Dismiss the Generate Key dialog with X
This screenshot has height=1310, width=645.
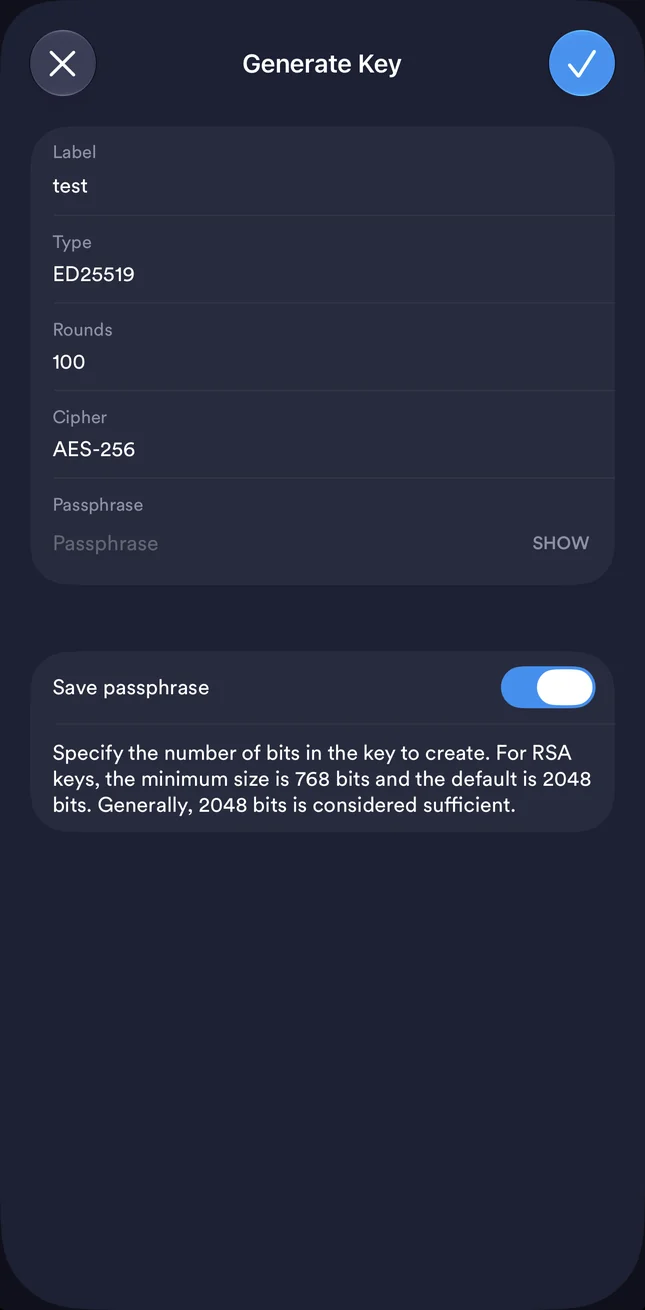[63, 64]
